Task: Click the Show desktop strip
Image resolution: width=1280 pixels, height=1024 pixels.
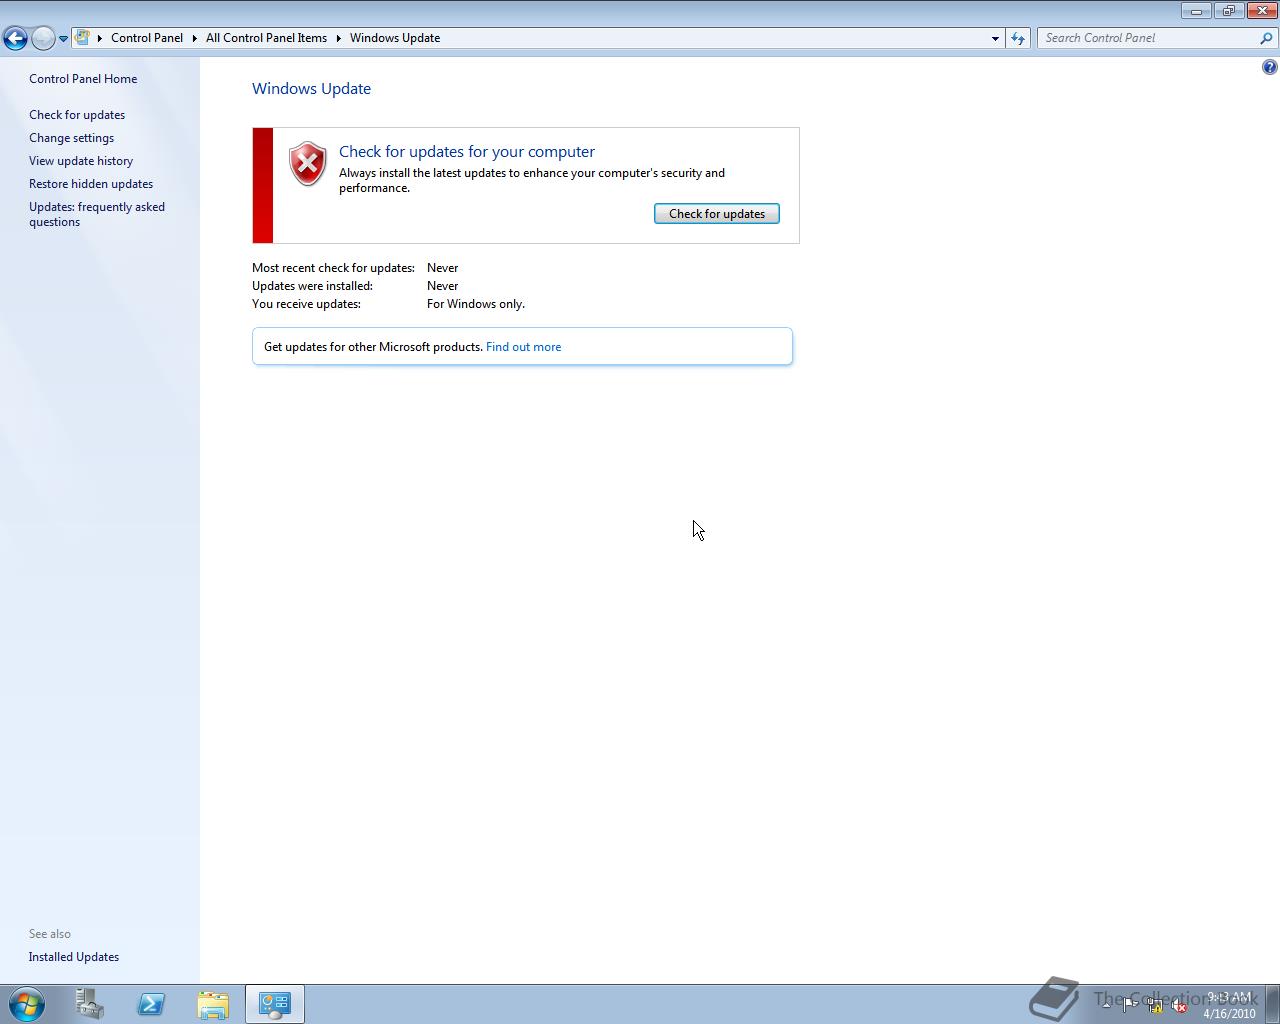Action: point(1272,1004)
